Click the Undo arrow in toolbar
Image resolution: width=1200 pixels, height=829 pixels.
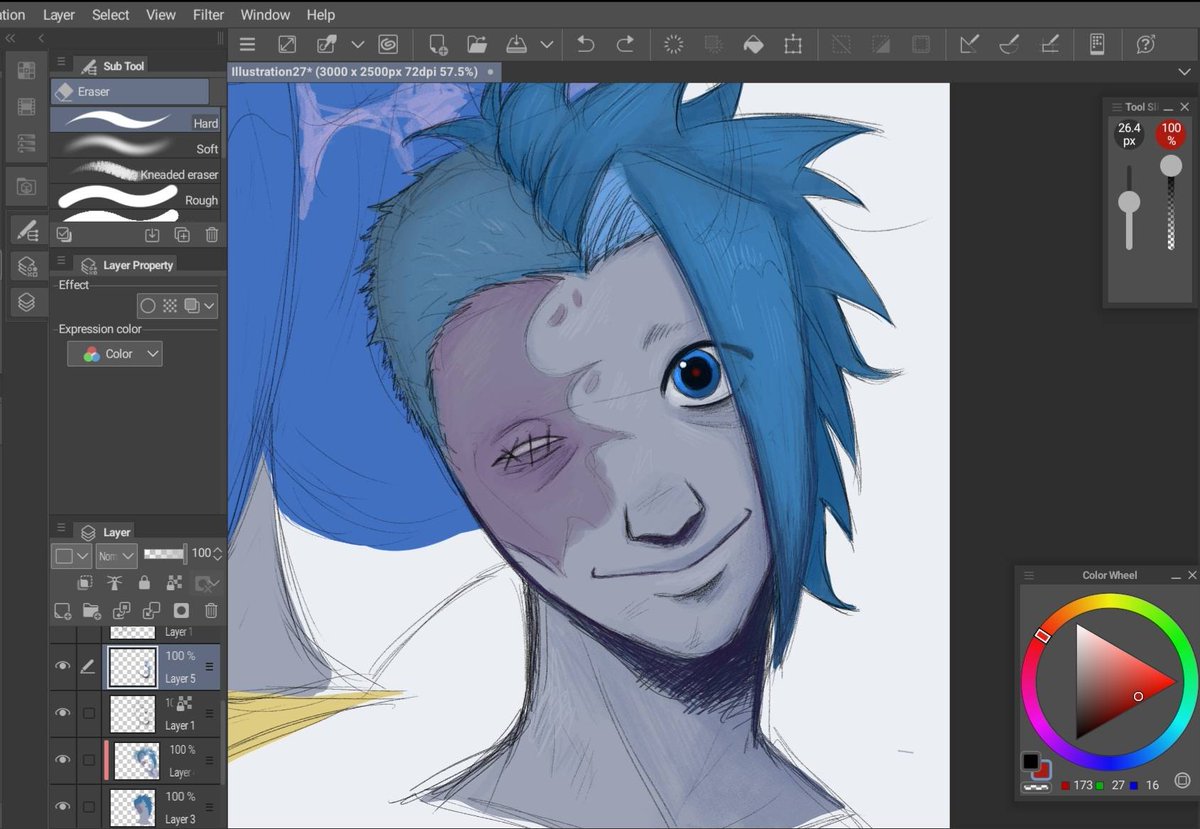(x=586, y=44)
